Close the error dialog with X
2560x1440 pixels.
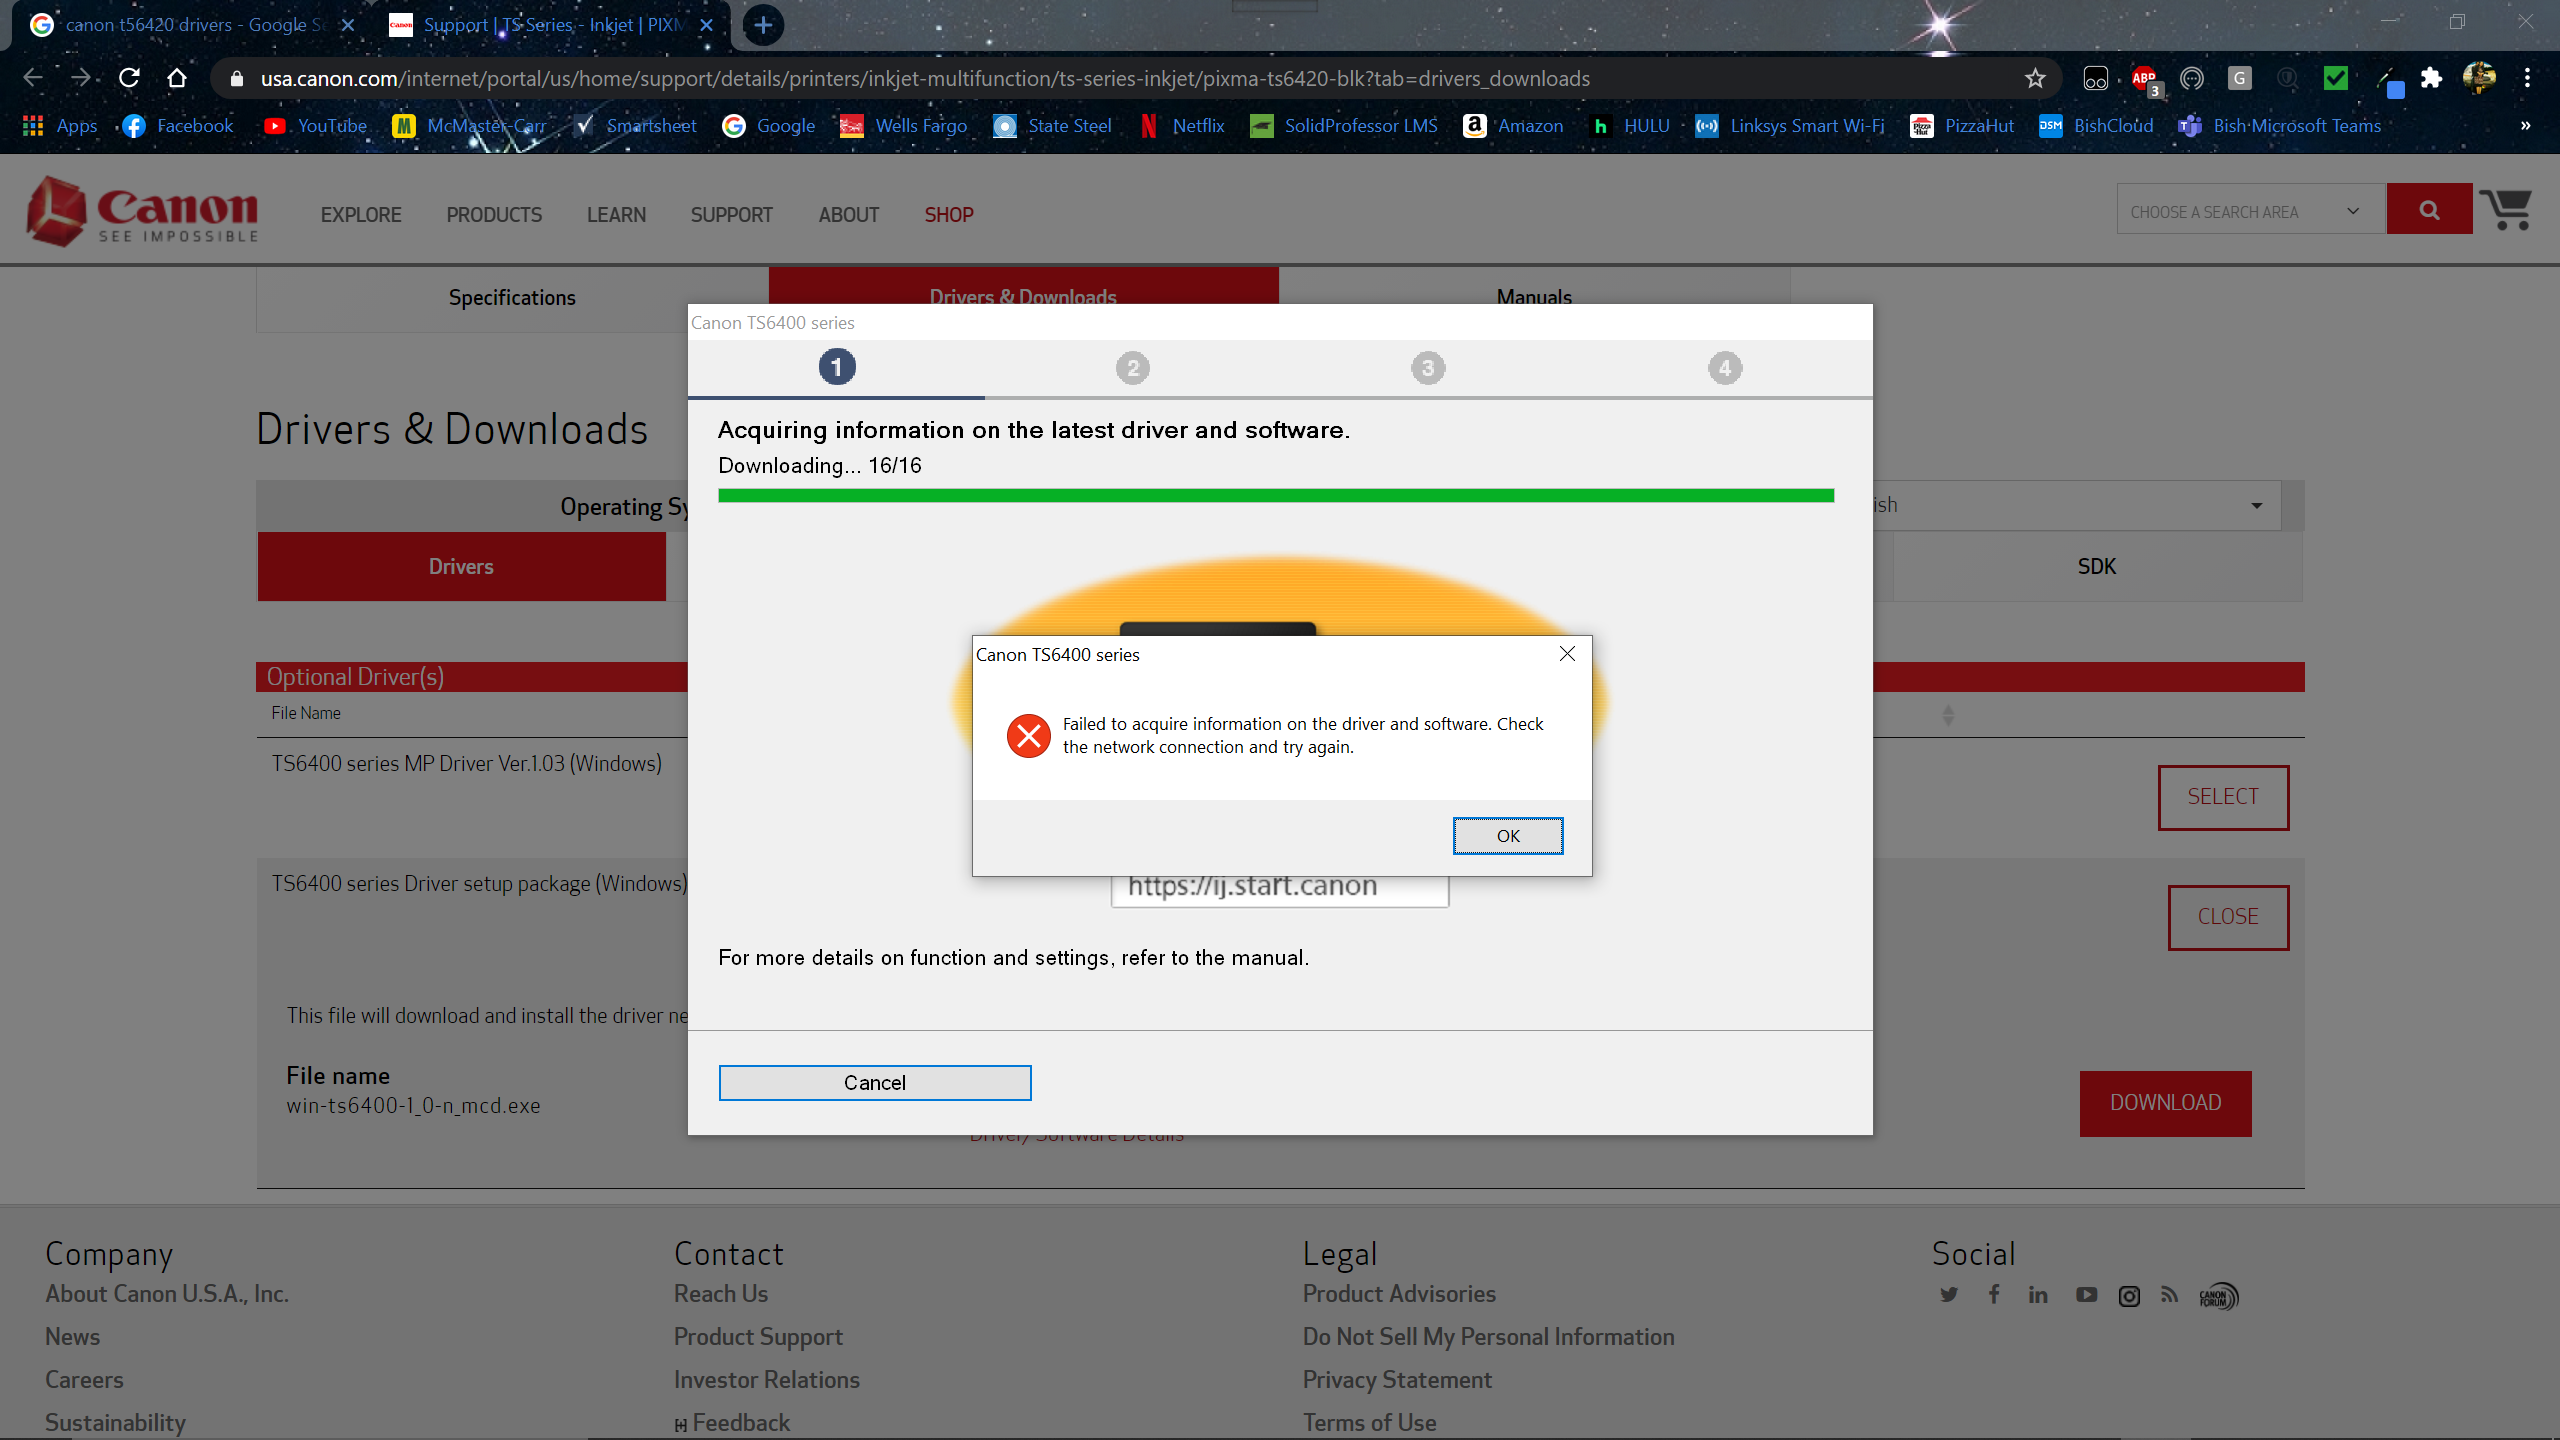click(x=1567, y=654)
